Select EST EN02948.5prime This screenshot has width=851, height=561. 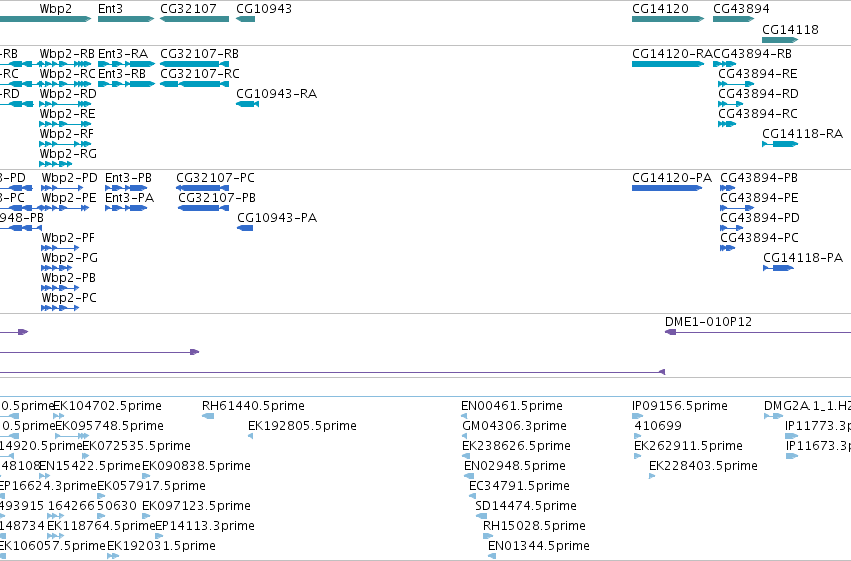(469, 476)
